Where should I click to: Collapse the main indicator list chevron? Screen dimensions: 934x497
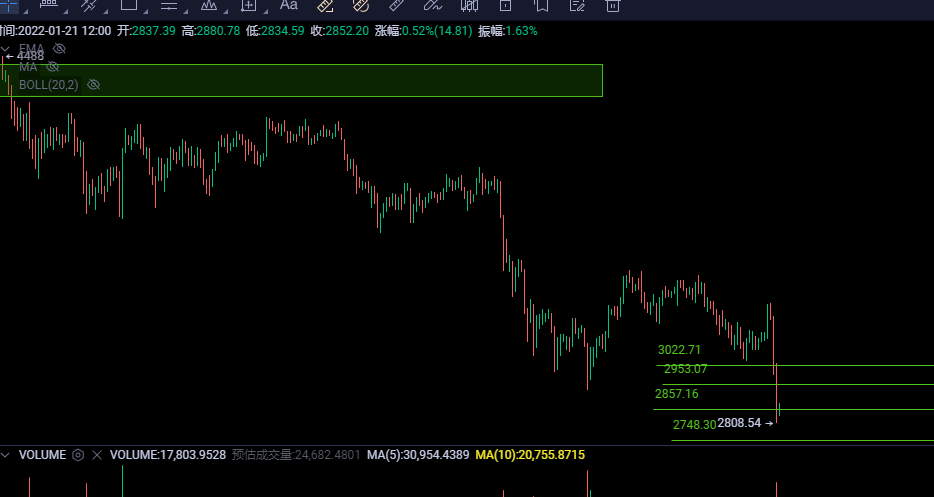coord(5,49)
